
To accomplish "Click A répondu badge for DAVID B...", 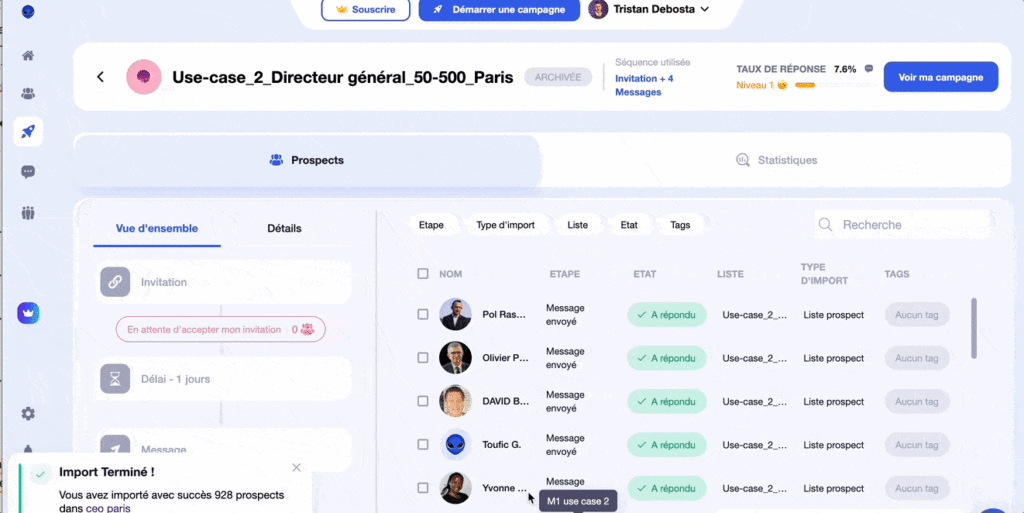I will click(x=667, y=401).
